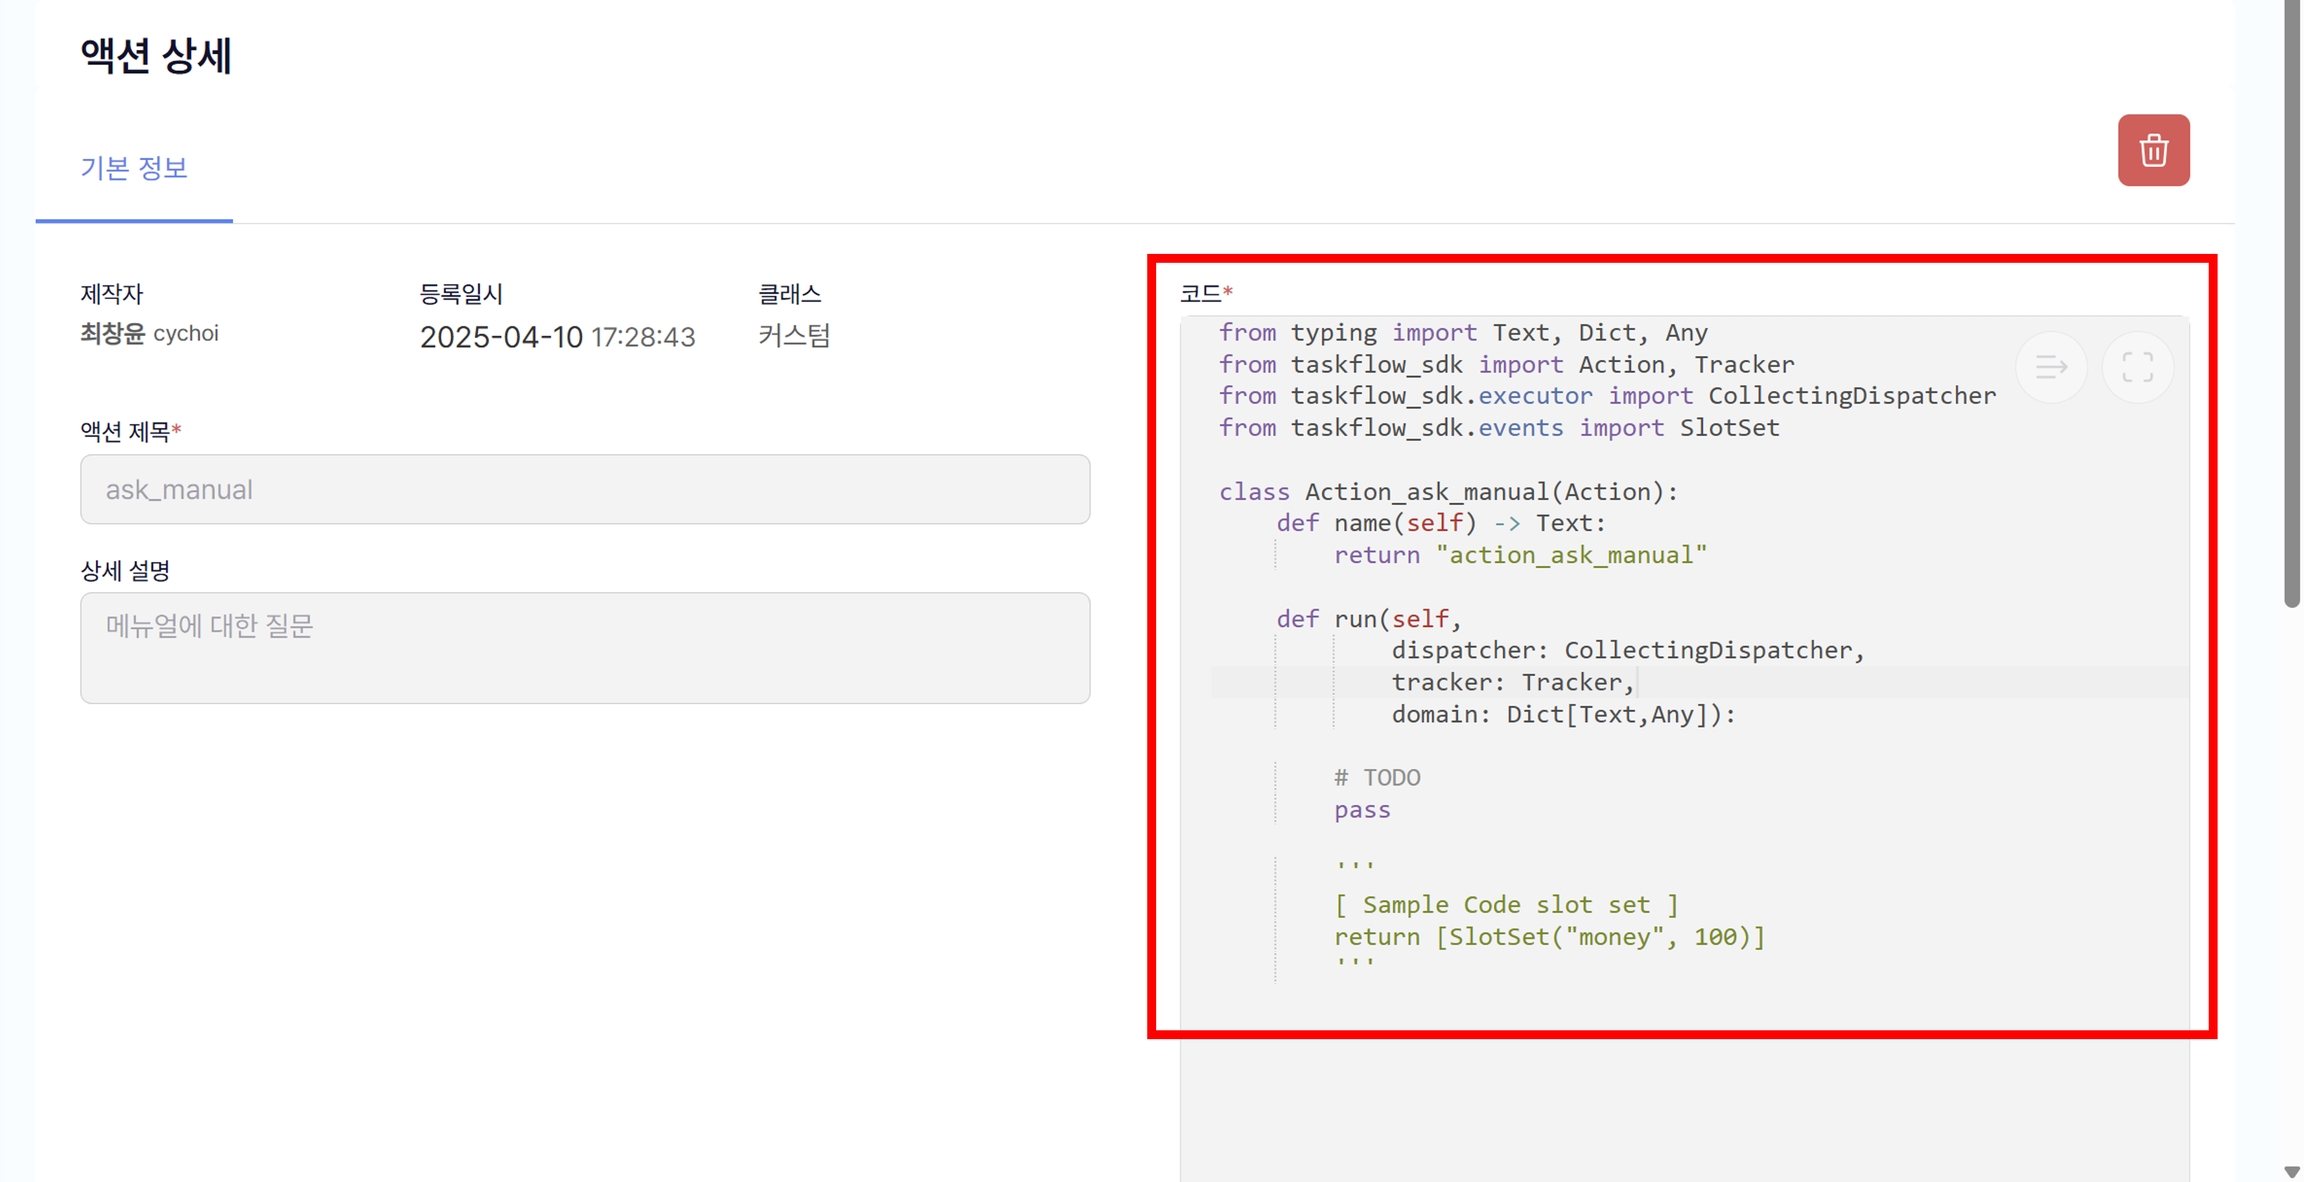Delete action with red trash button
2304x1182 pixels.
point(2153,150)
